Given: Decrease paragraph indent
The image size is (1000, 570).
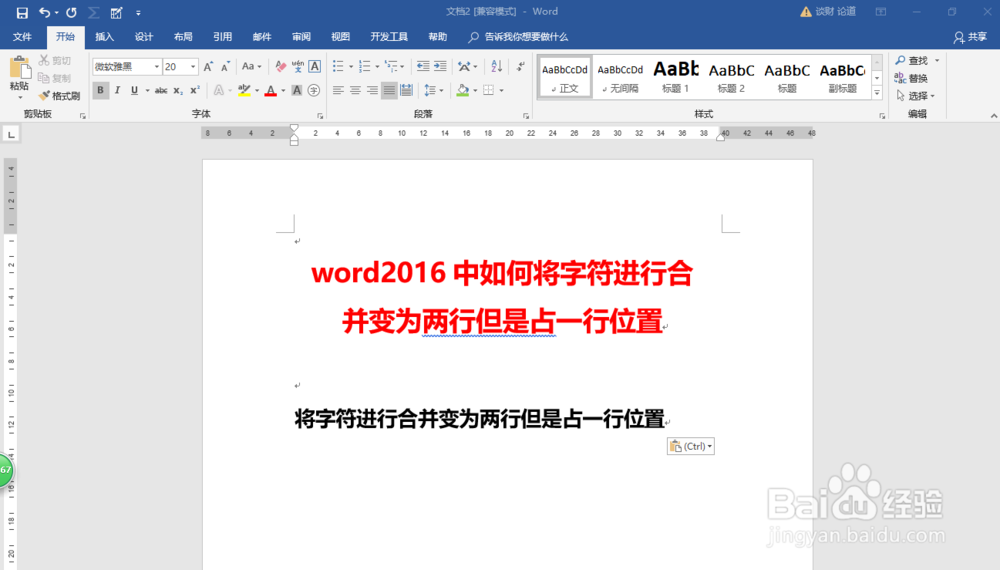Looking at the screenshot, I should pos(423,66).
